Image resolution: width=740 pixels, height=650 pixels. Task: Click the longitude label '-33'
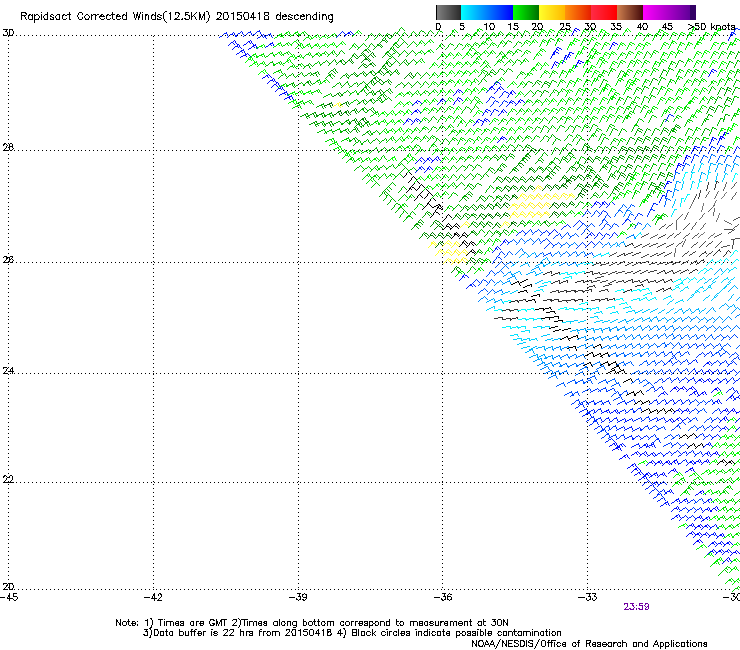tap(588, 597)
